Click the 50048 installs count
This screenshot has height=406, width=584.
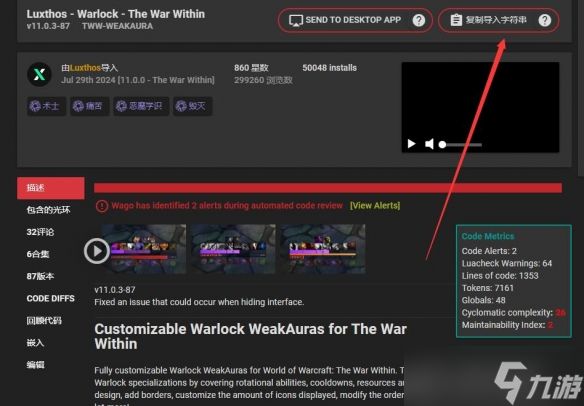329,68
